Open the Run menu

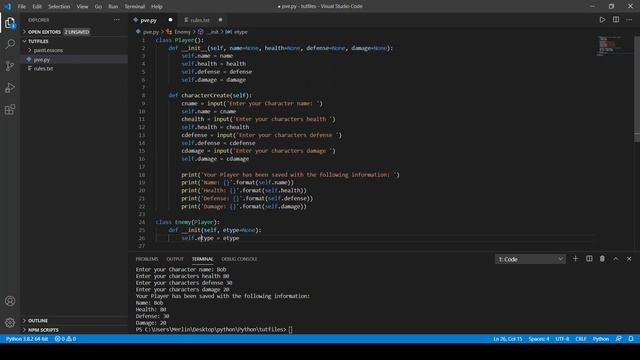[x=113, y=7]
